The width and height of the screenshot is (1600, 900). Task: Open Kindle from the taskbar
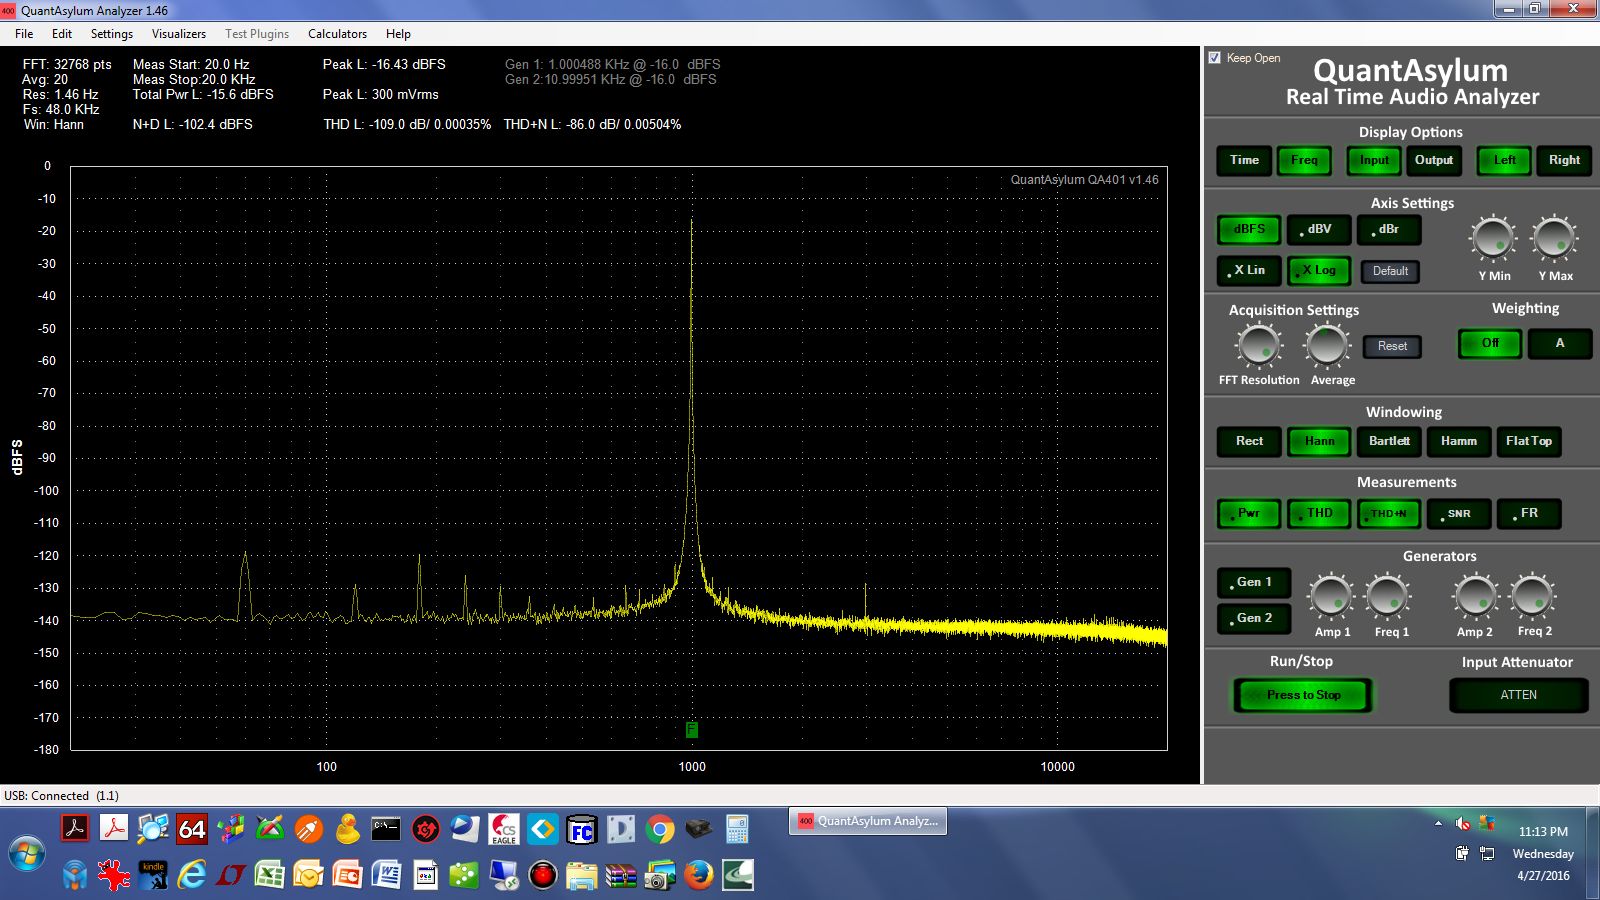click(x=153, y=876)
